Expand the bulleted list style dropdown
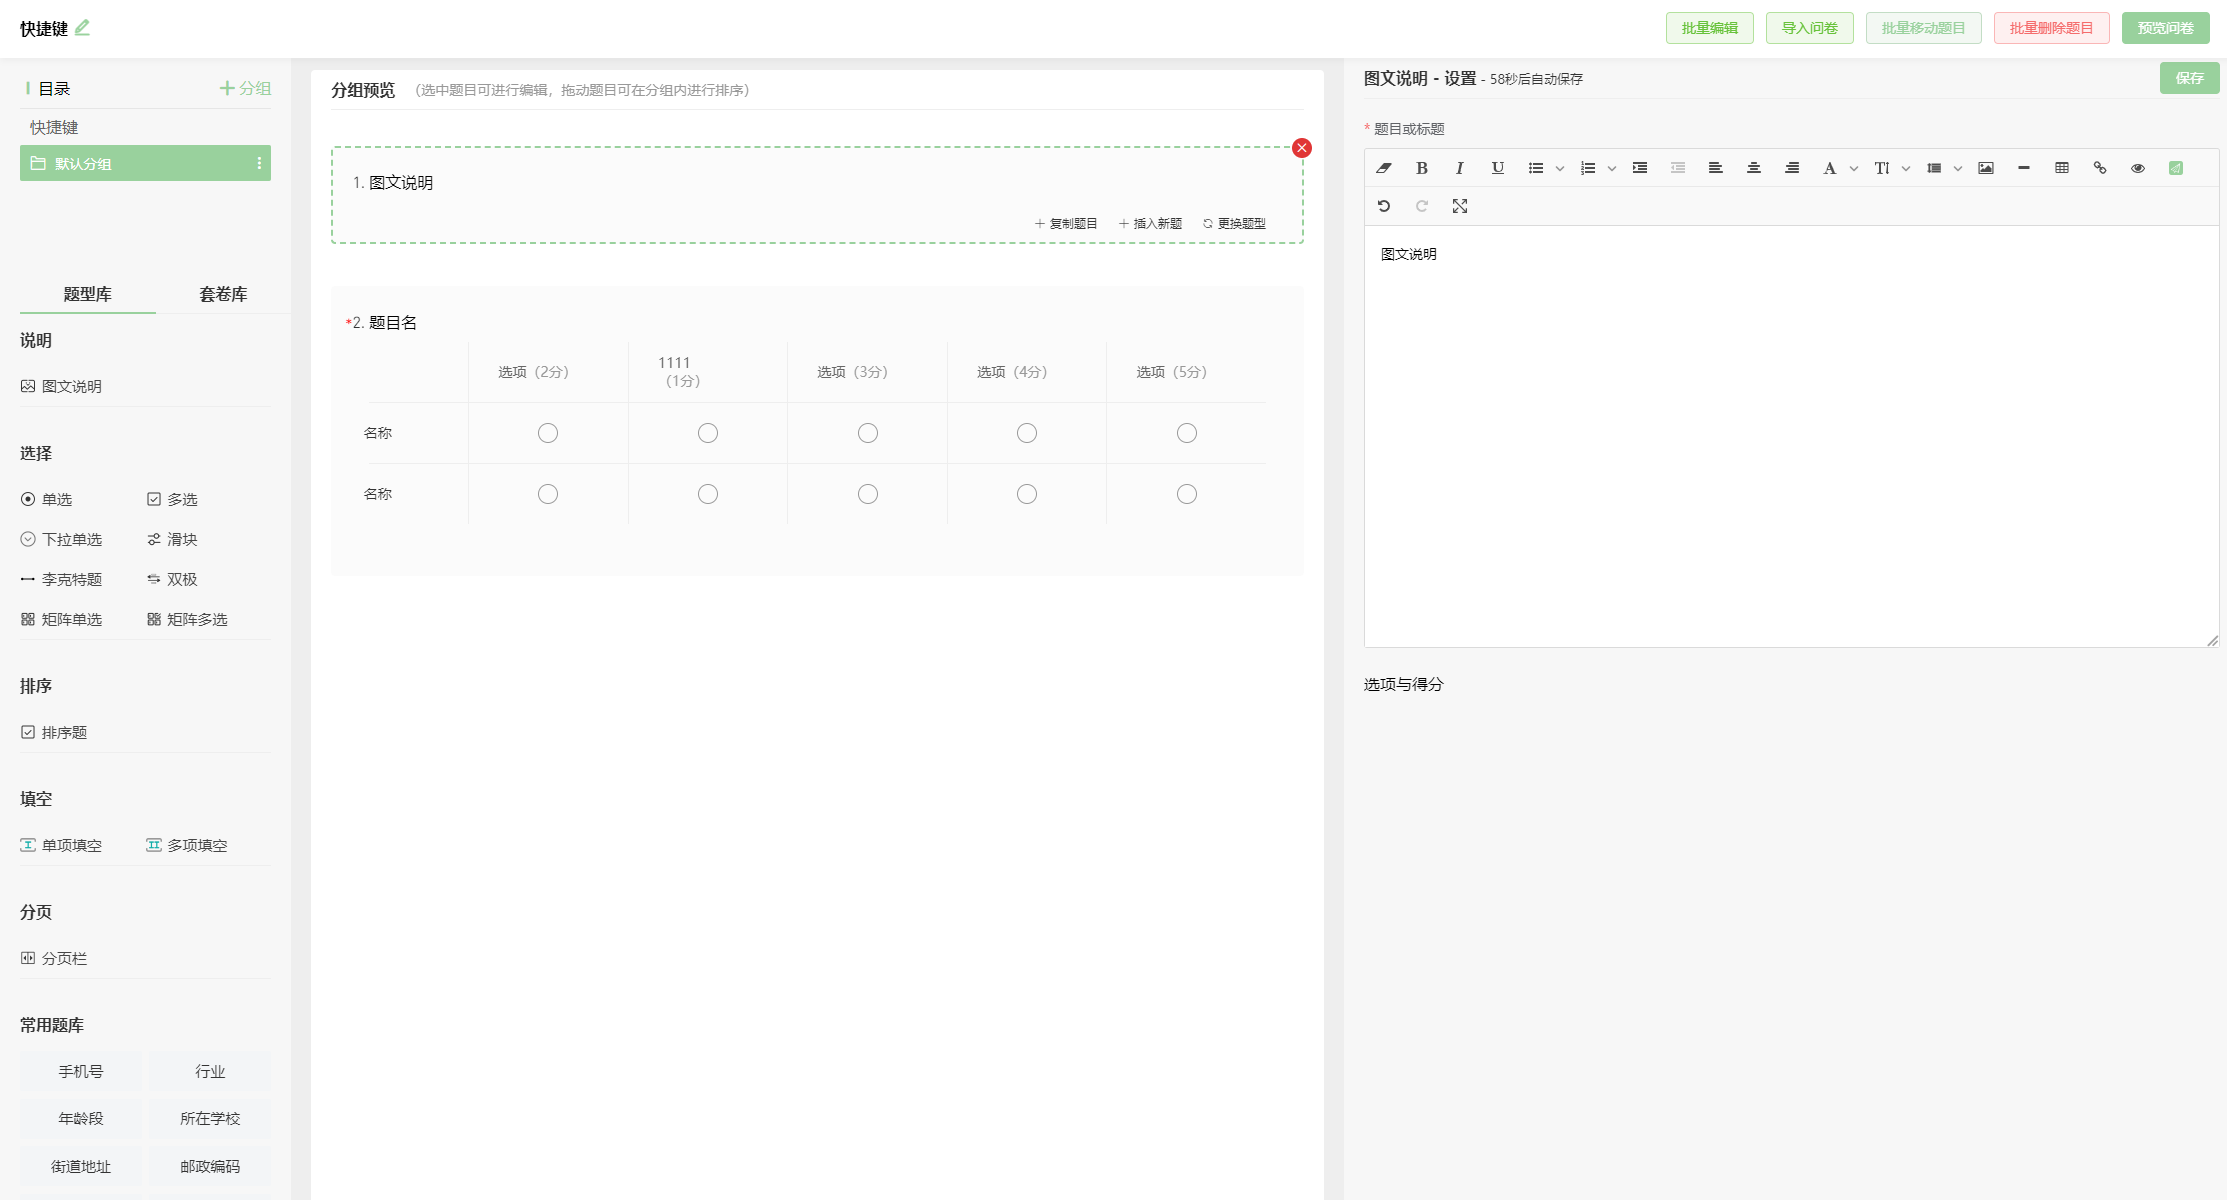This screenshot has width=2227, height=1200. 1560,168
